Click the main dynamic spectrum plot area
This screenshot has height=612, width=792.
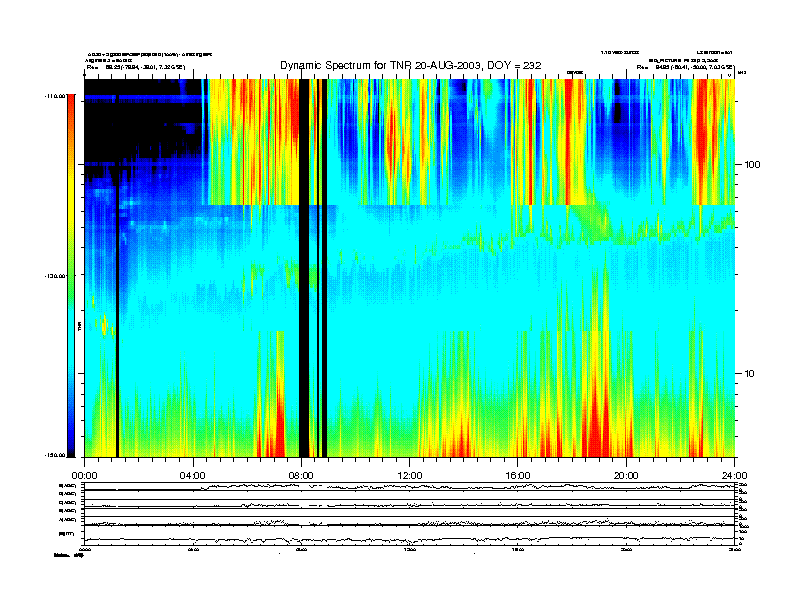point(410,268)
